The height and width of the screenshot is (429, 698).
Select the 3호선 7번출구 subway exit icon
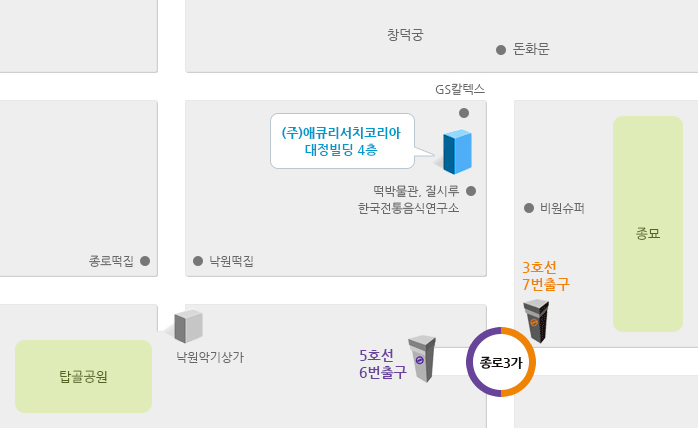click(x=536, y=321)
